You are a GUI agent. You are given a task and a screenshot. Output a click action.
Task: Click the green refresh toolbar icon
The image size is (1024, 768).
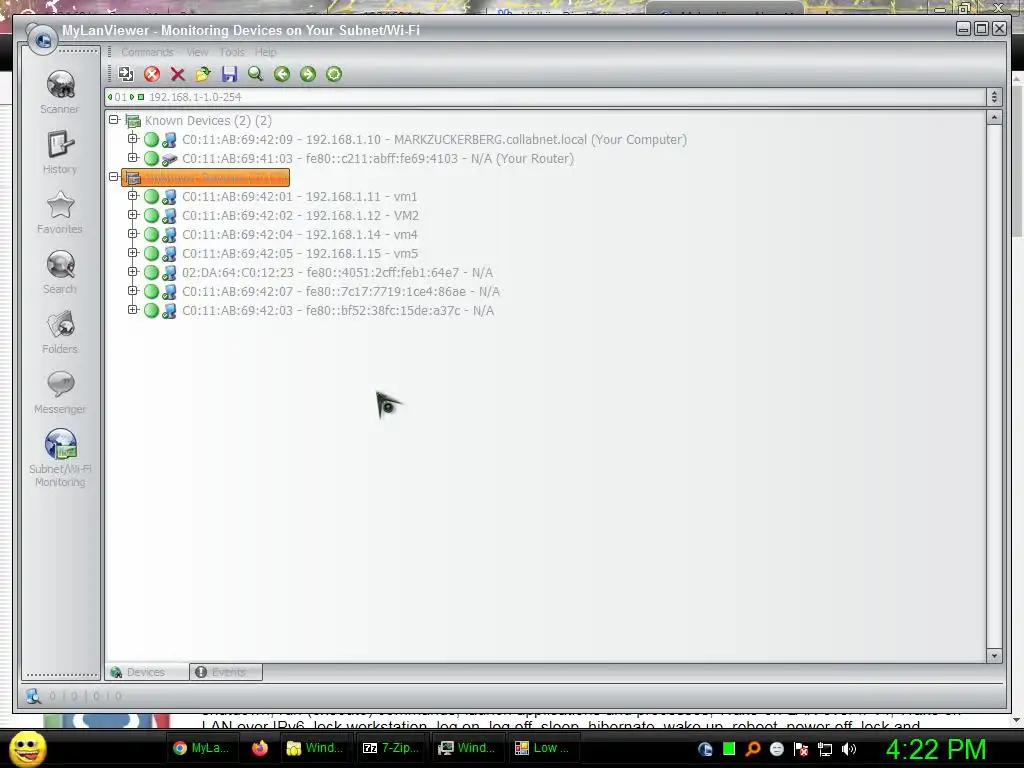pyautogui.click(x=334, y=74)
